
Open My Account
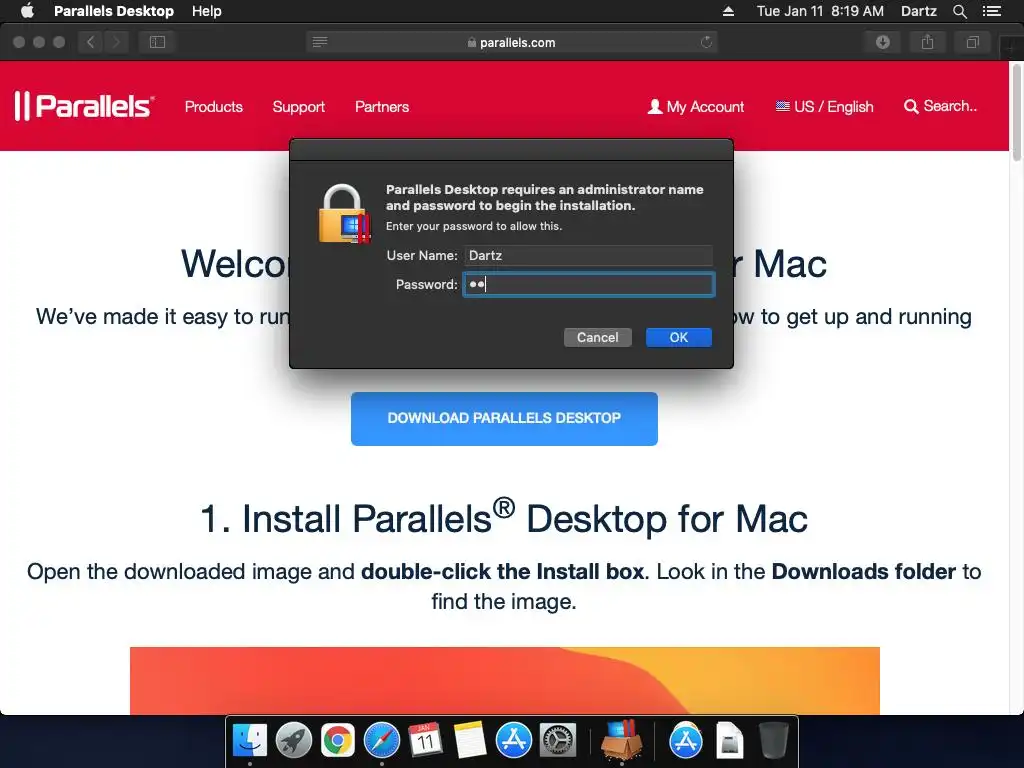click(x=696, y=106)
